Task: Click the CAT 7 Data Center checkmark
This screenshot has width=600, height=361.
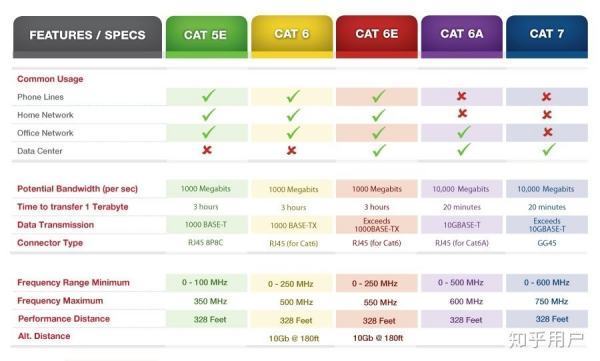Action: coord(549,149)
